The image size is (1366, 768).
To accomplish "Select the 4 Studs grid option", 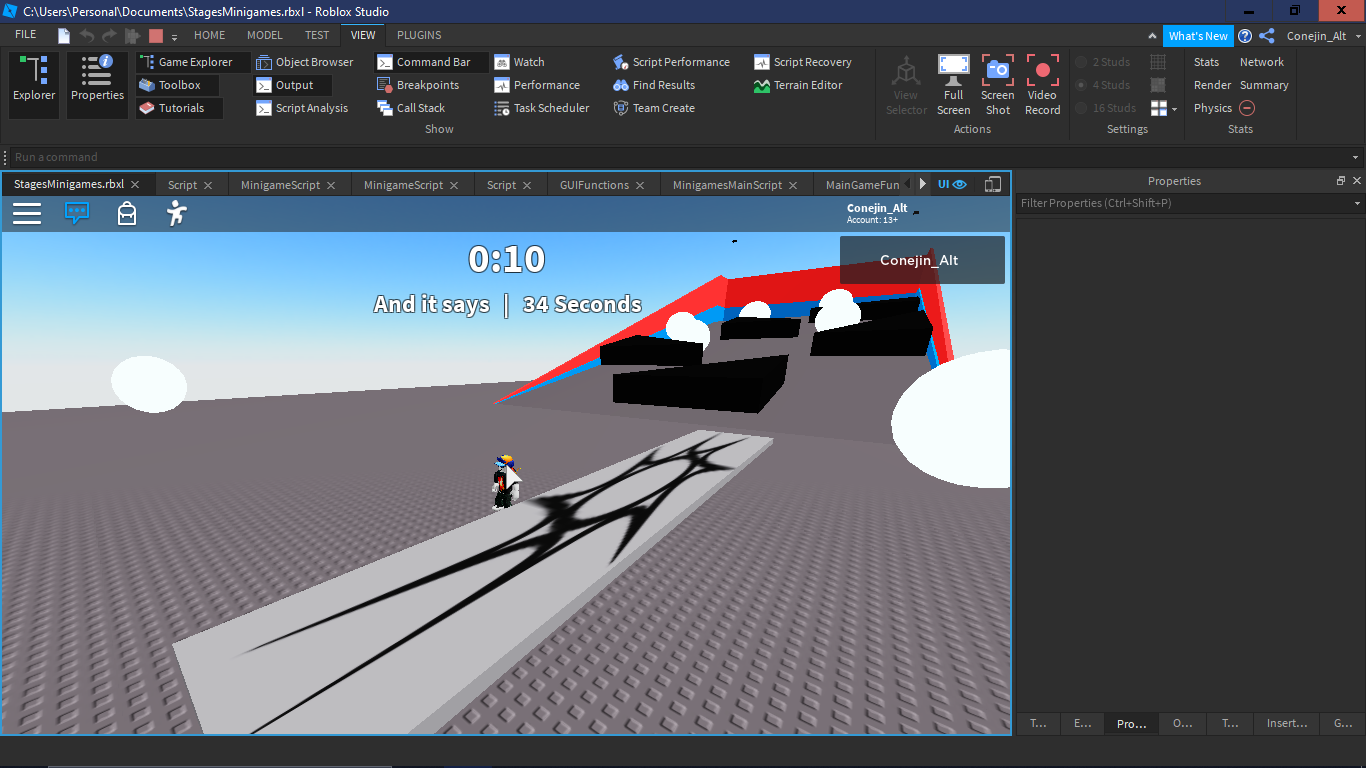I will (x=1103, y=85).
